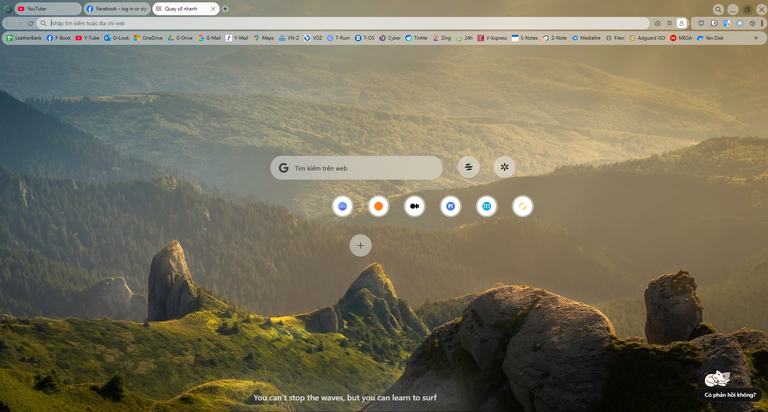Click the Google G logo in search box
This screenshot has width=768, height=412.
[x=284, y=168]
